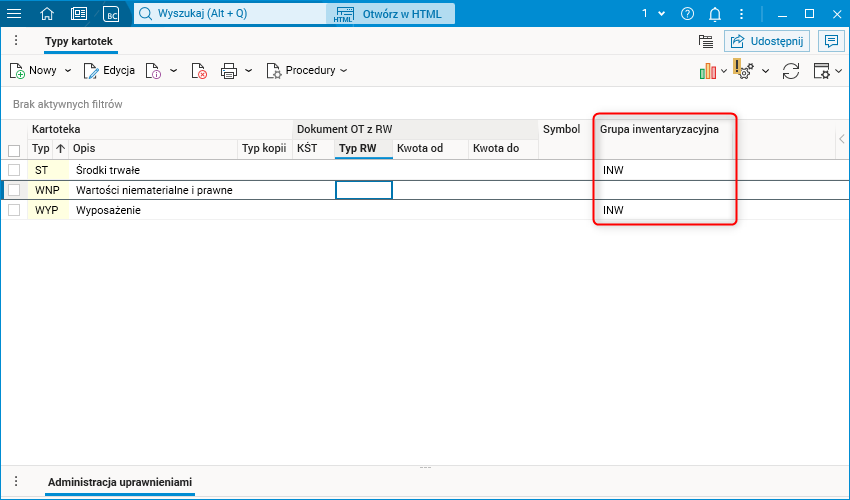Click the active Typ RW cell in WNP row
This screenshot has height=500, width=850.
point(364,190)
